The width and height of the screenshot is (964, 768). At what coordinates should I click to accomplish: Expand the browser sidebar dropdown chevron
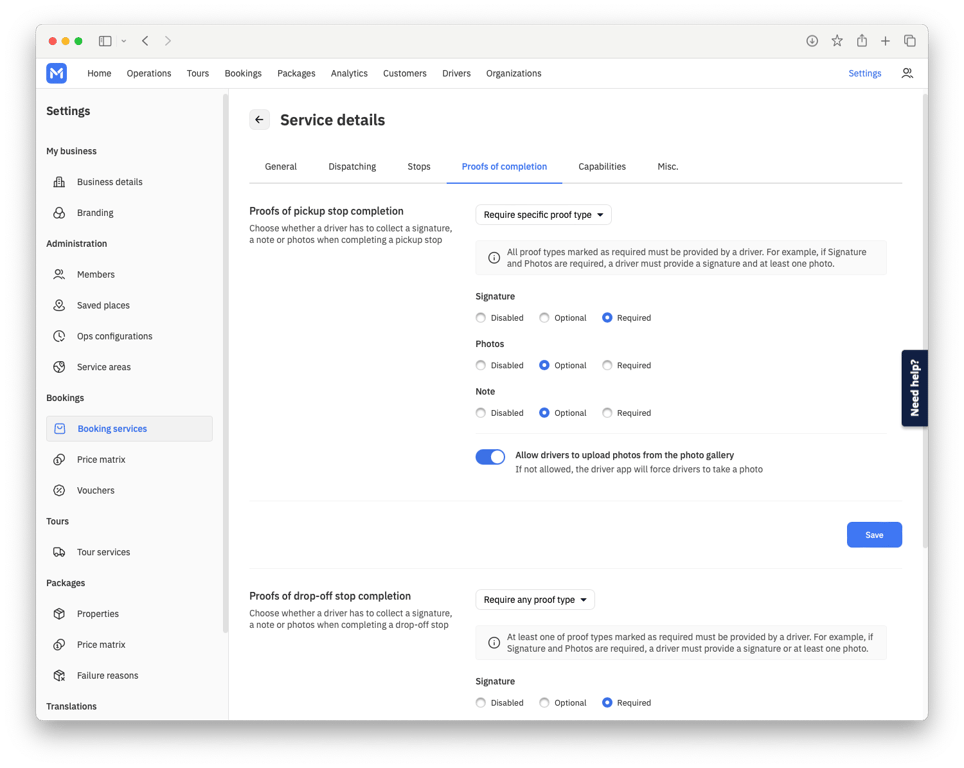pyautogui.click(x=124, y=41)
